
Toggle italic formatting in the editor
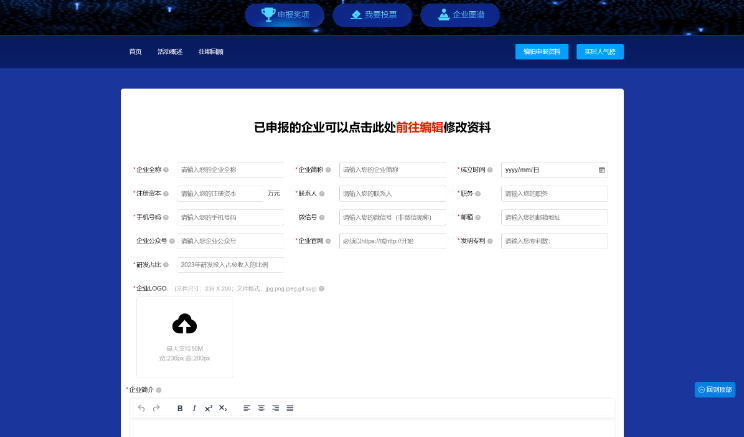(194, 408)
